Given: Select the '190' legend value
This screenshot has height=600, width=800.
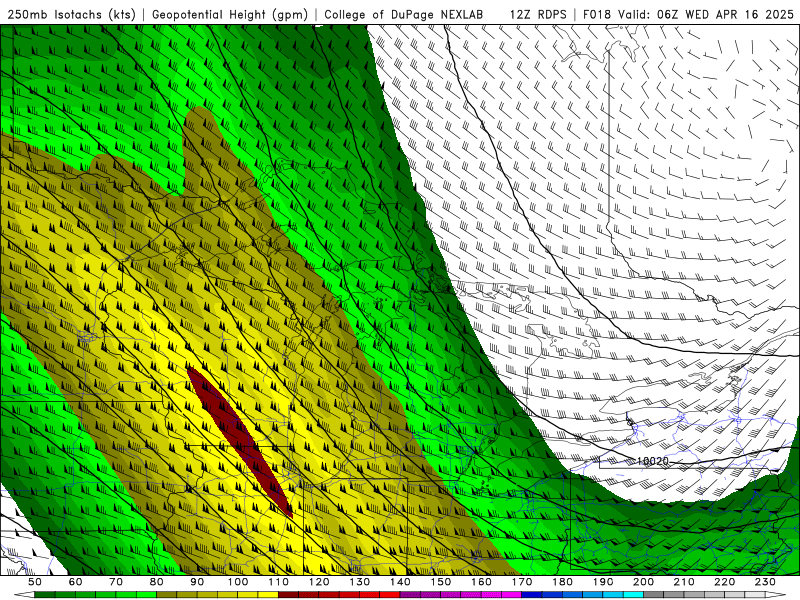Looking at the screenshot, I should [603, 582].
